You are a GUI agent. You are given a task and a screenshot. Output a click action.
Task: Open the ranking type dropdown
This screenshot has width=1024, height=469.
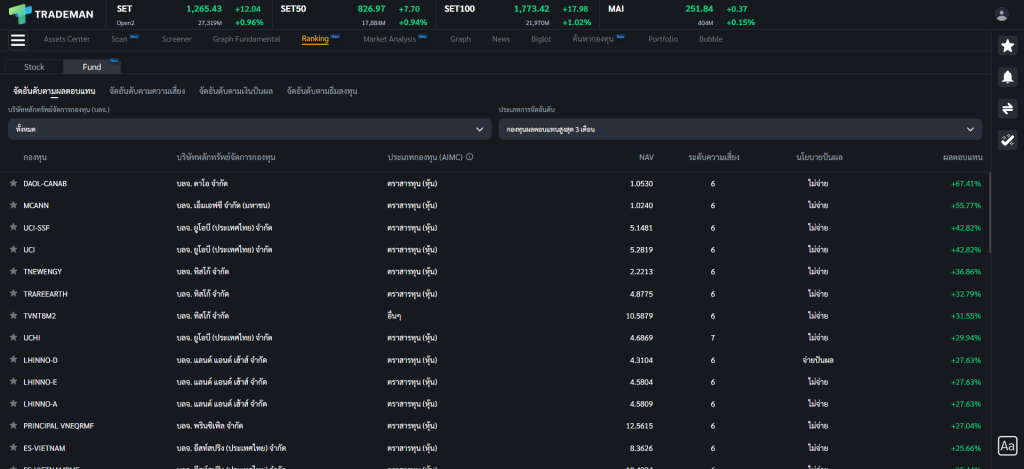(740, 129)
